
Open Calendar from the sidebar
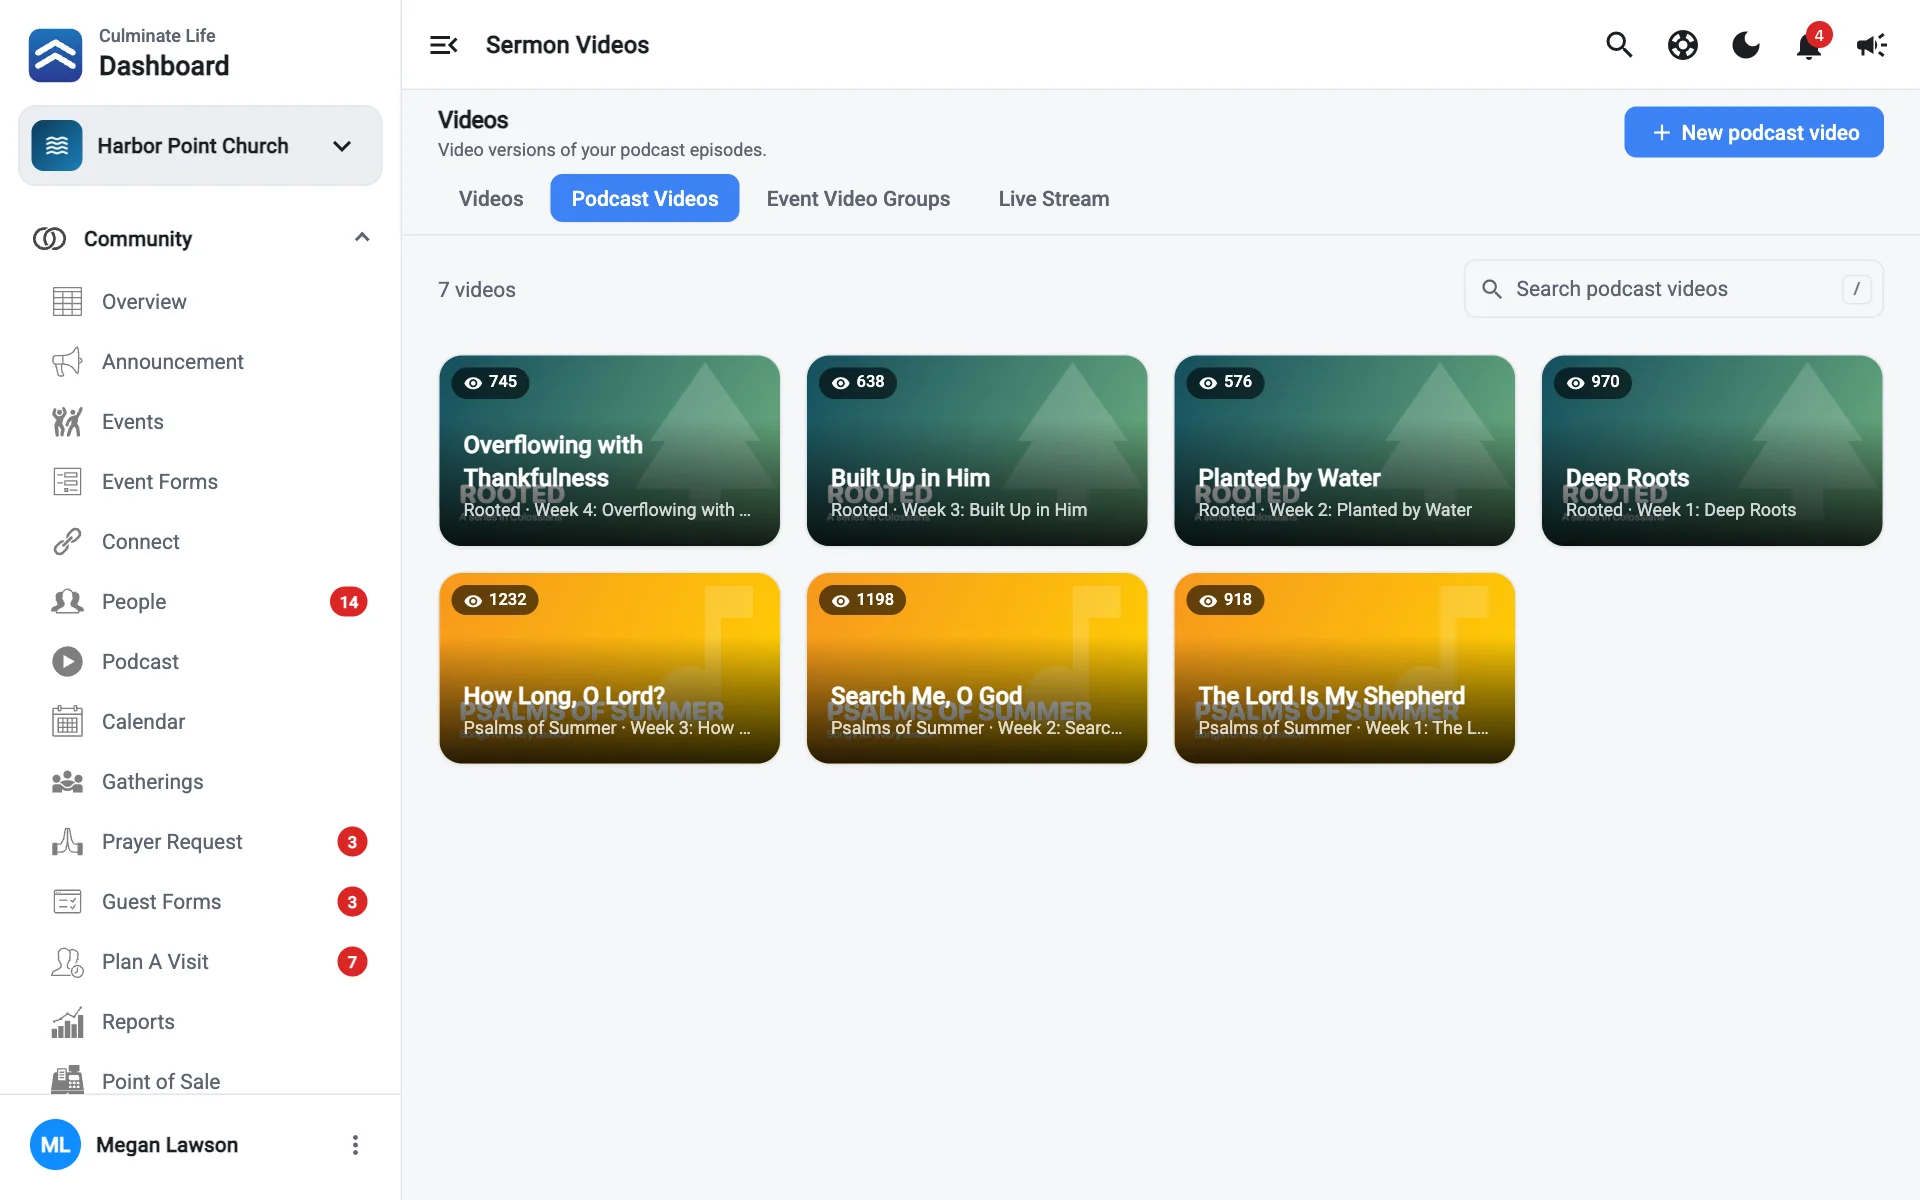tap(200, 722)
